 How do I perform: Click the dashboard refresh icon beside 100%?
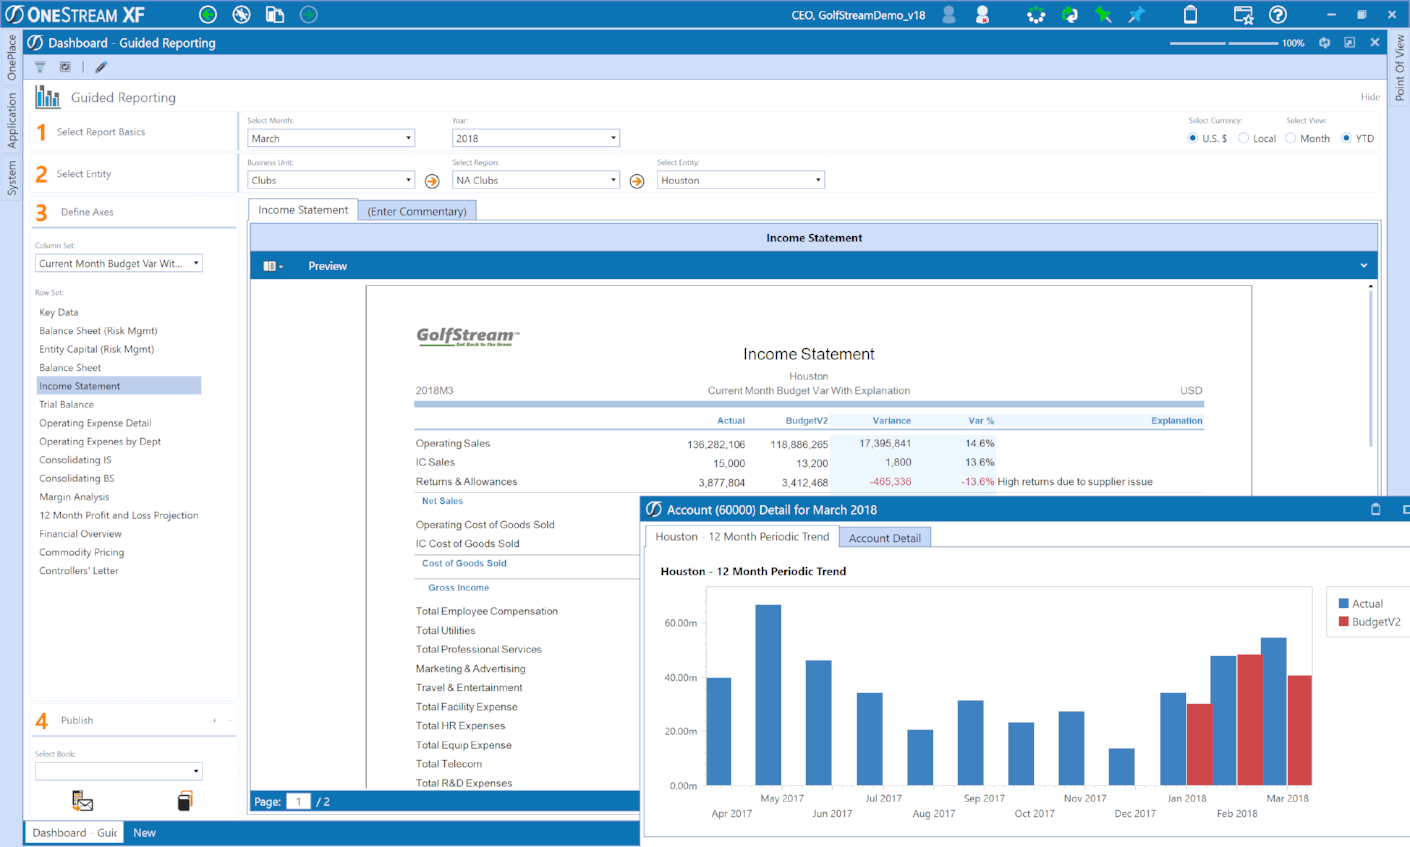click(1324, 43)
